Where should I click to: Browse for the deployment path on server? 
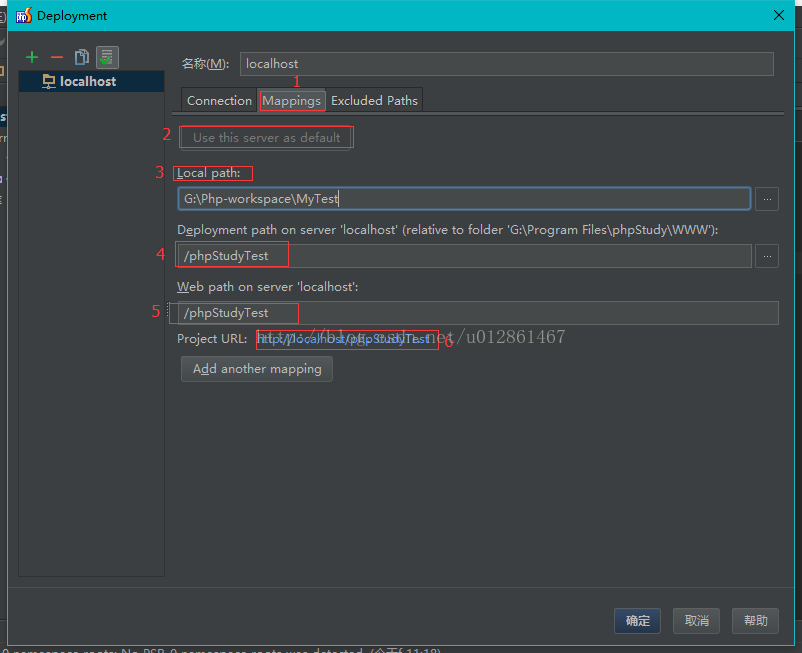point(766,256)
